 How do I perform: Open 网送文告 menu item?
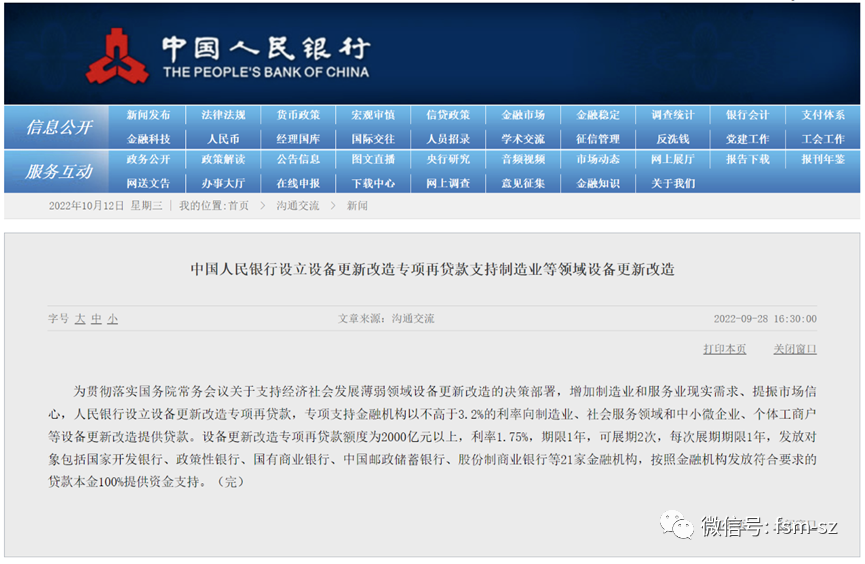coord(148,183)
